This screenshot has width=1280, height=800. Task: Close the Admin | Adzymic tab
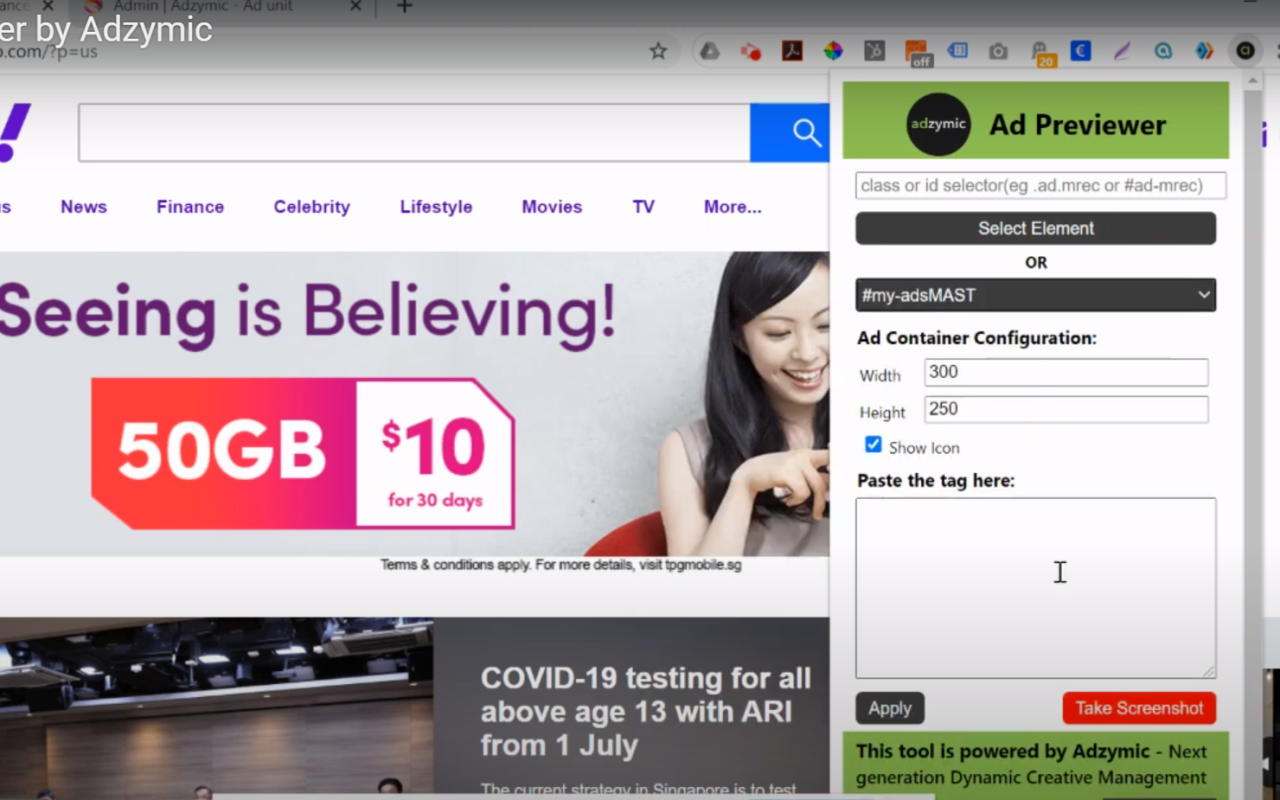tap(355, 7)
